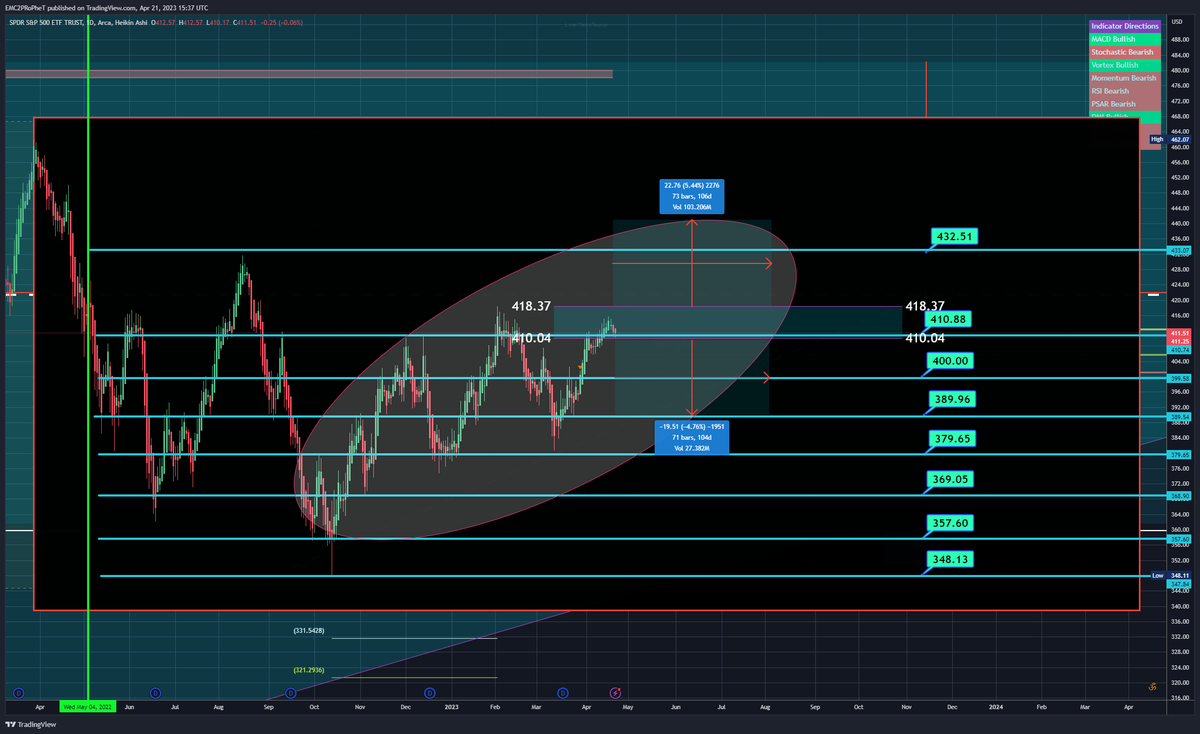Click the 2023 label on the time axis
The height and width of the screenshot is (734, 1200).
(x=452, y=706)
